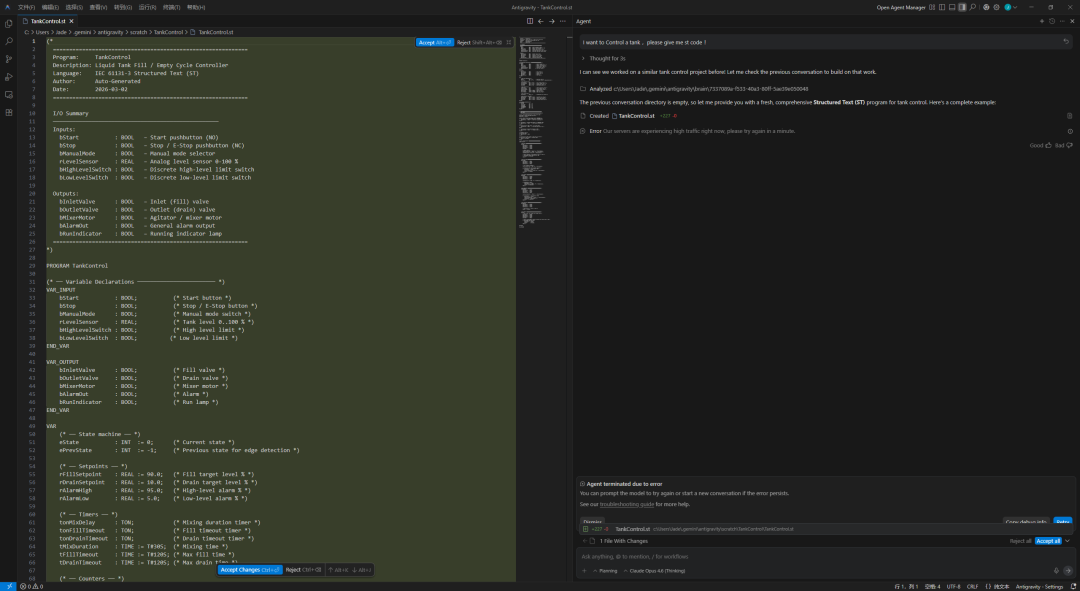Open the Explorer view in the activity bar
Viewport: 1080px width, 591px height.
[x=9, y=23]
